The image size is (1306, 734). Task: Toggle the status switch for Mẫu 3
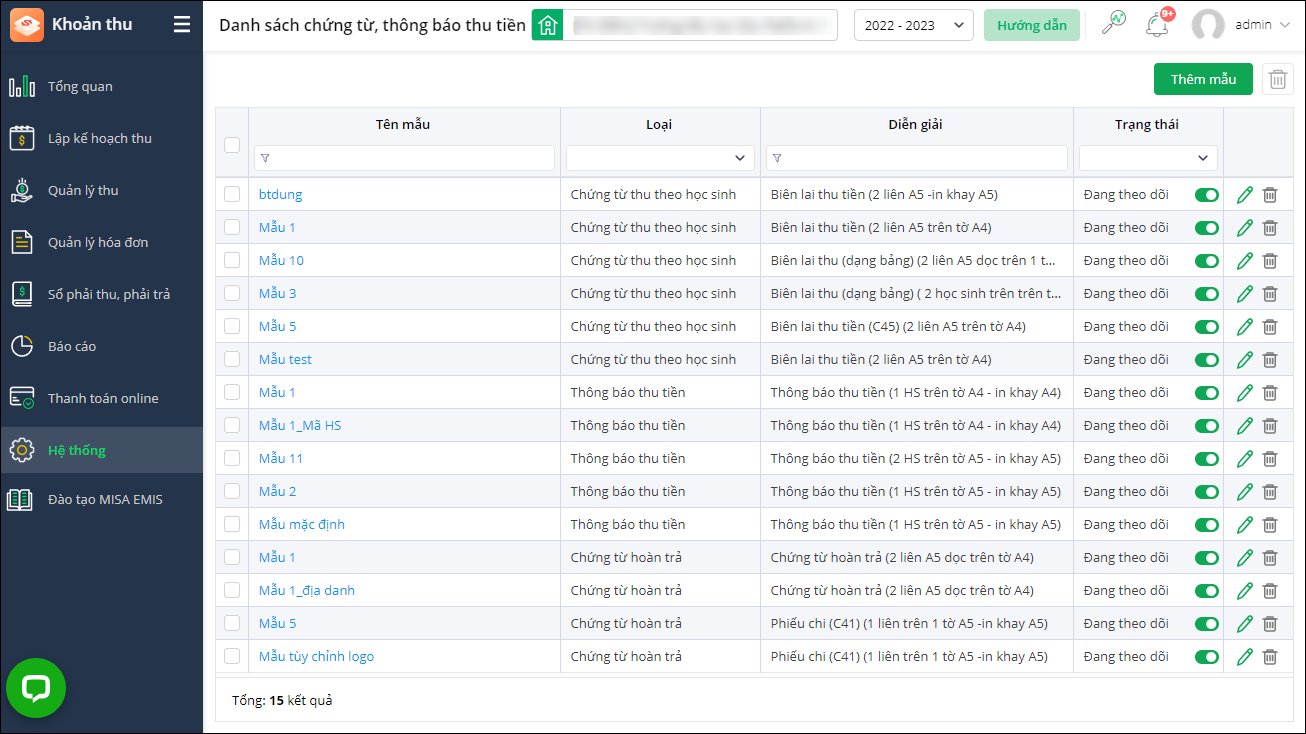coord(1207,294)
